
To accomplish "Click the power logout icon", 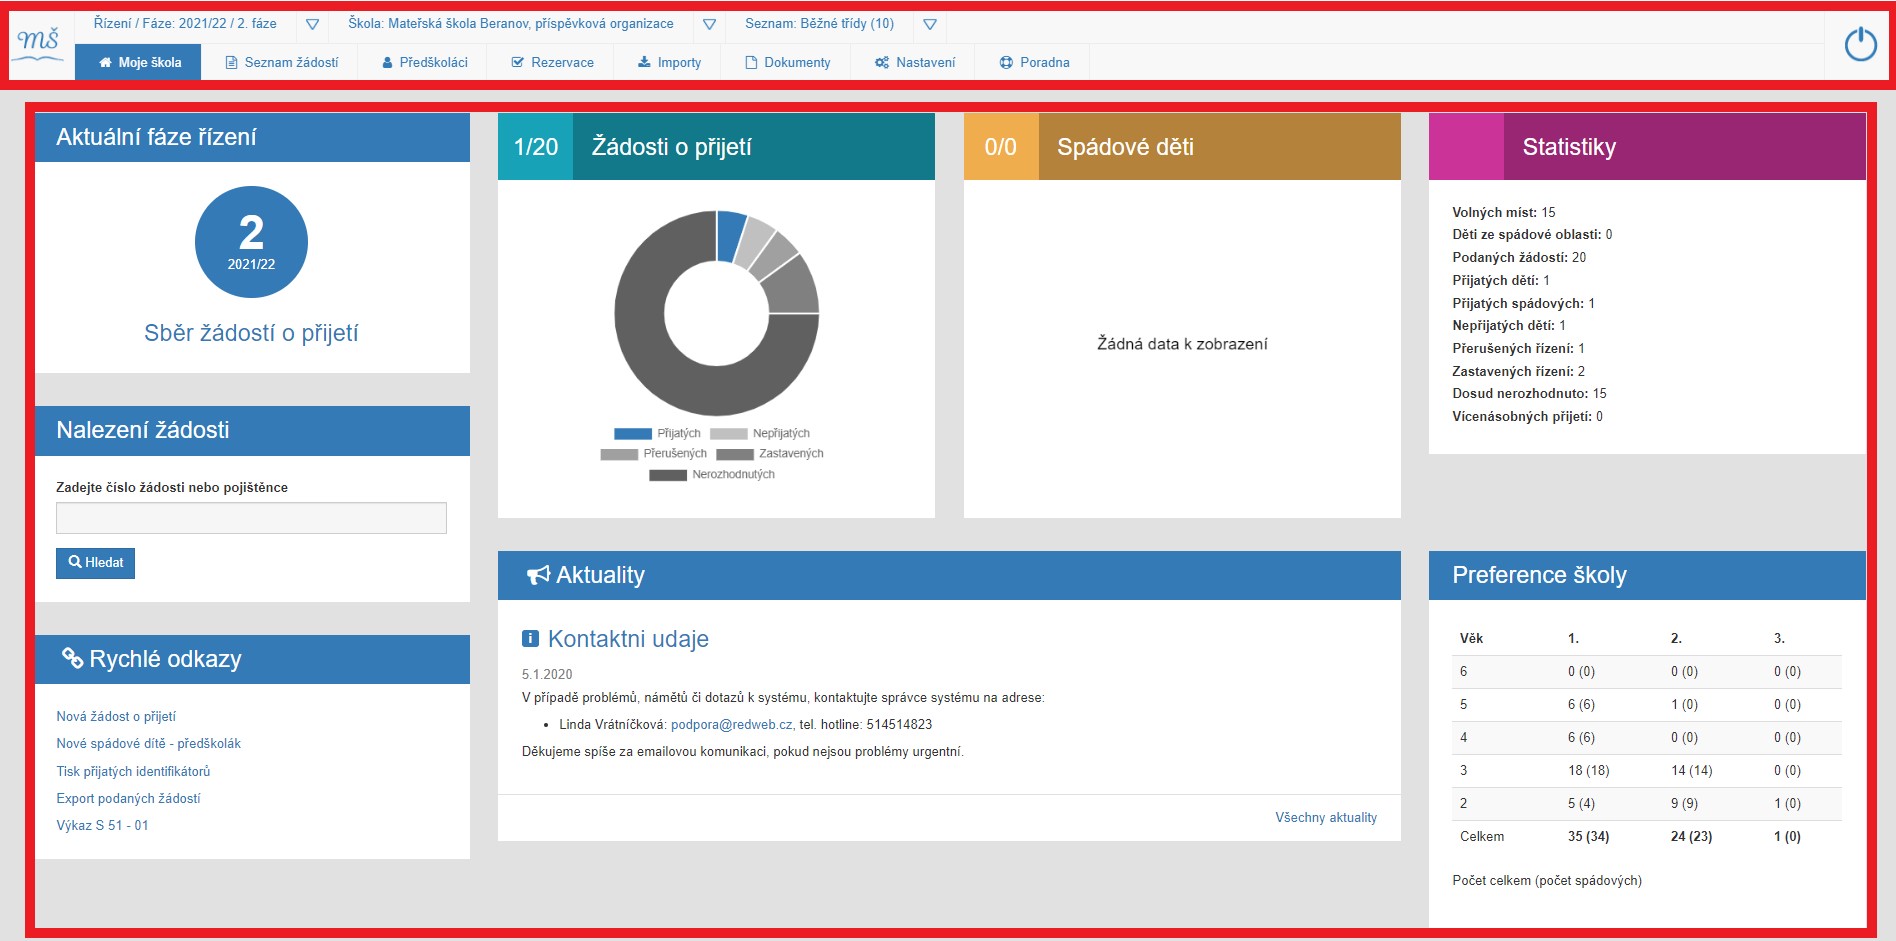I will pyautogui.click(x=1860, y=44).
